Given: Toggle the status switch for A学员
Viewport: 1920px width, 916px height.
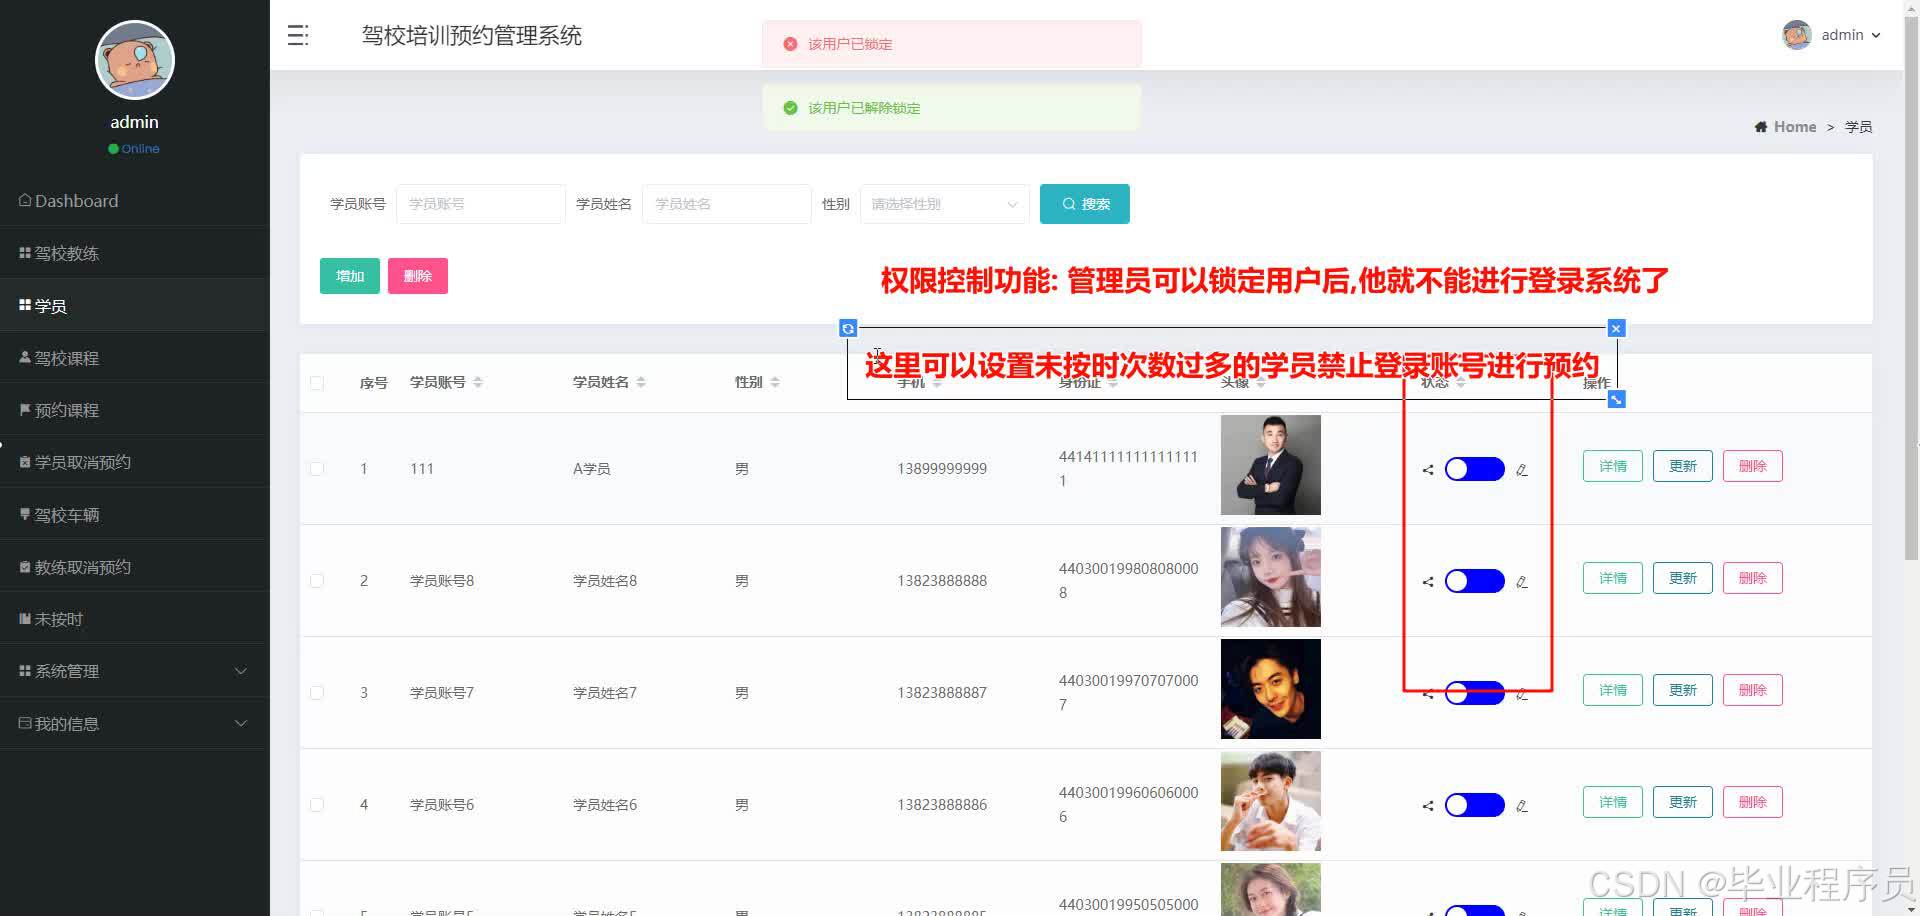Looking at the screenshot, I should [1475, 469].
